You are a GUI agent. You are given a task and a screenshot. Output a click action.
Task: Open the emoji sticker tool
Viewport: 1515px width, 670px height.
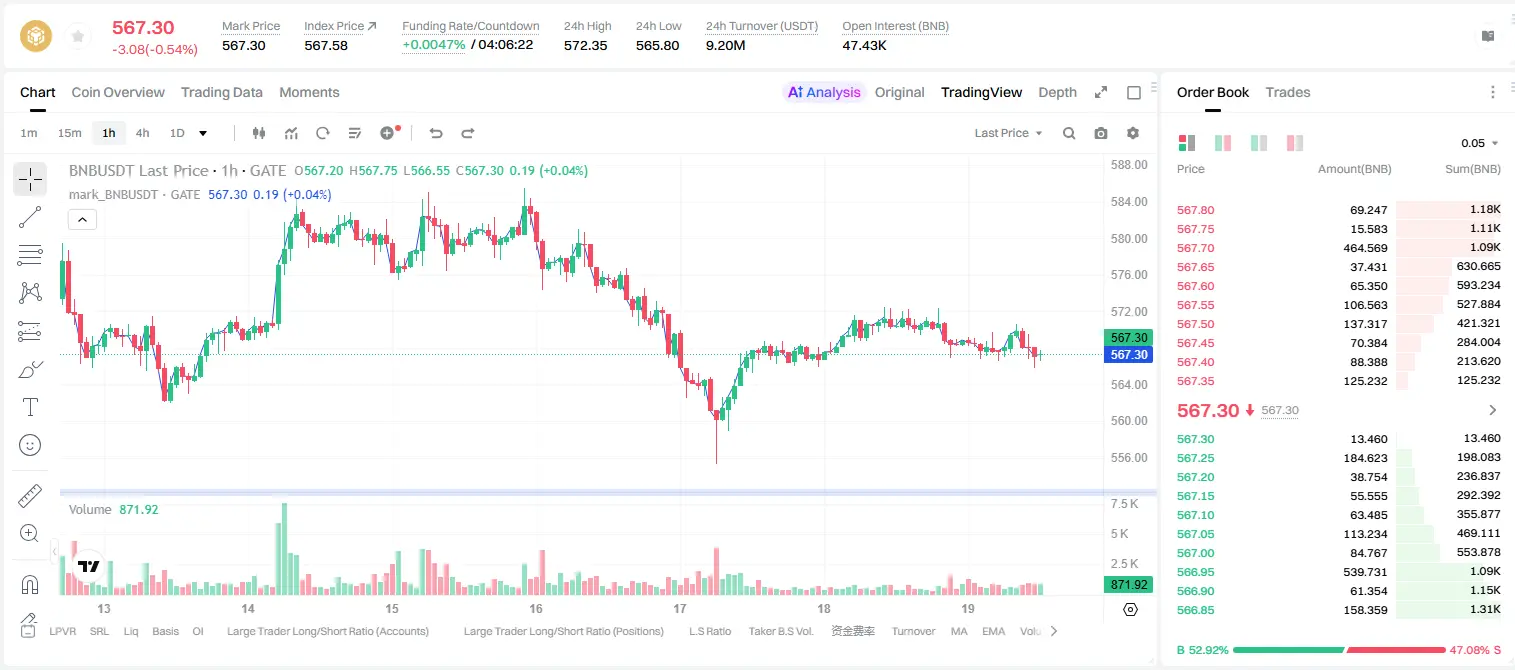(x=30, y=445)
